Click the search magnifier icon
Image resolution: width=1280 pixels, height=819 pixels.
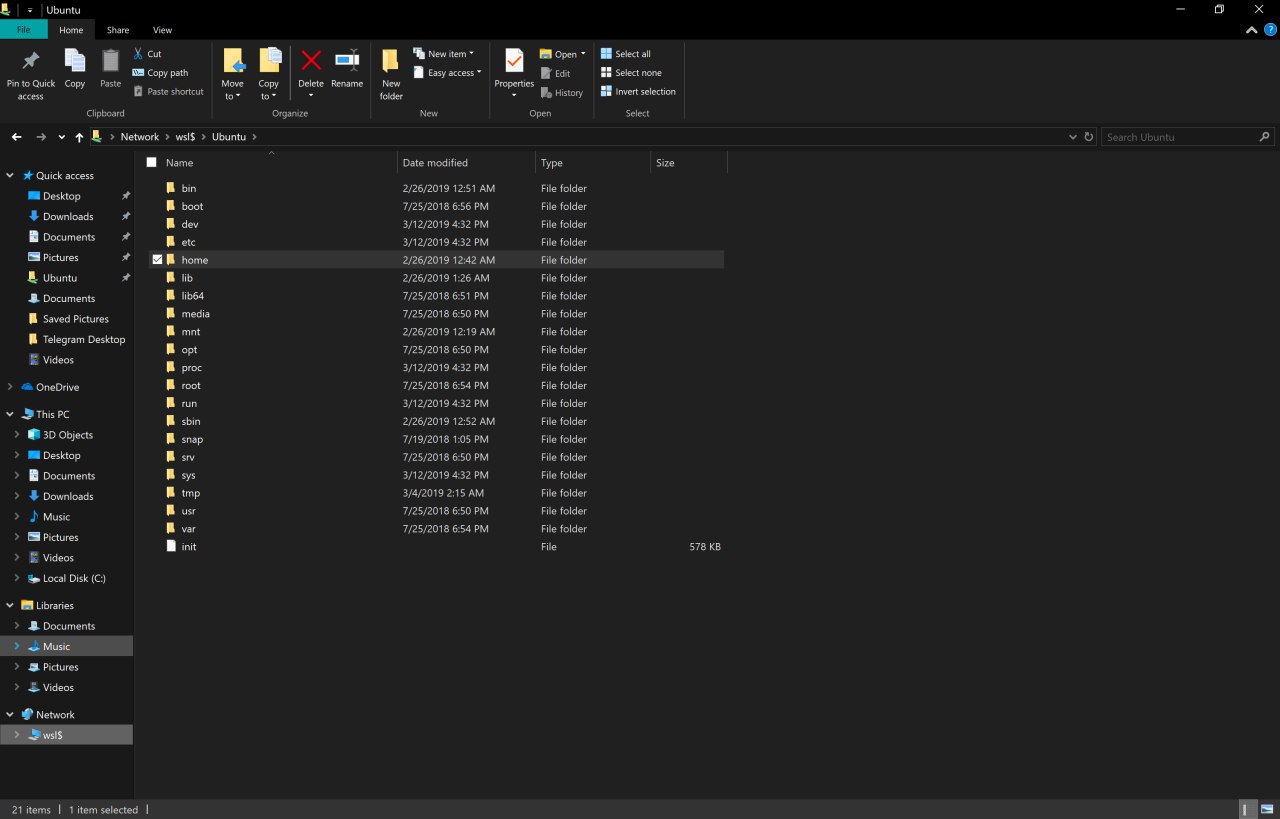(1265, 137)
